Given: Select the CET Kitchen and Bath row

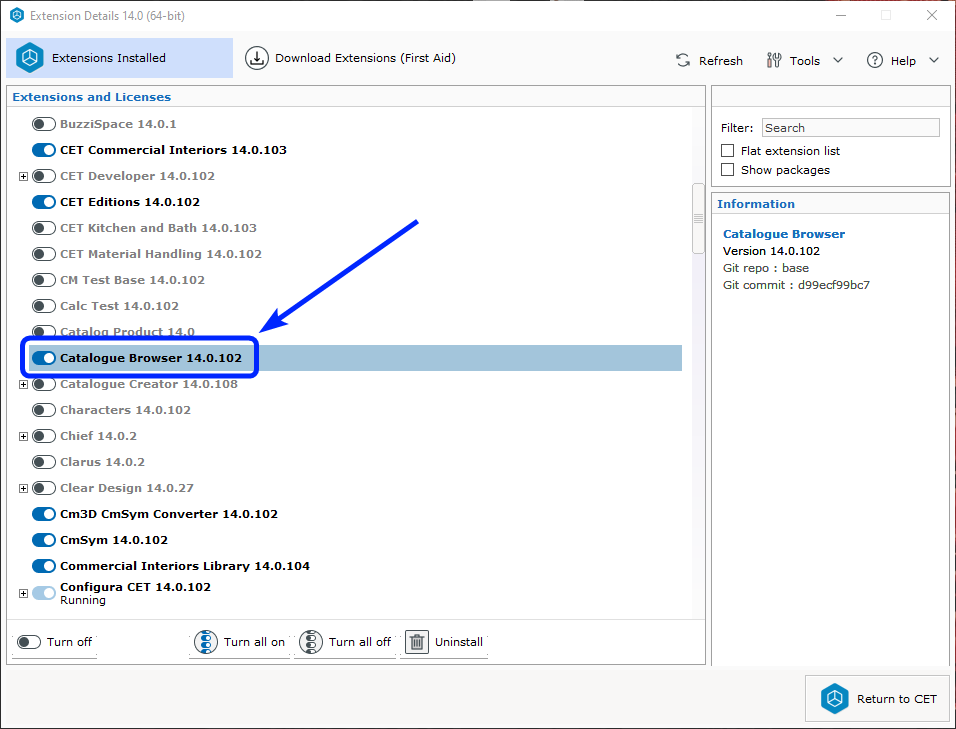Looking at the screenshot, I should pyautogui.click(x=159, y=228).
